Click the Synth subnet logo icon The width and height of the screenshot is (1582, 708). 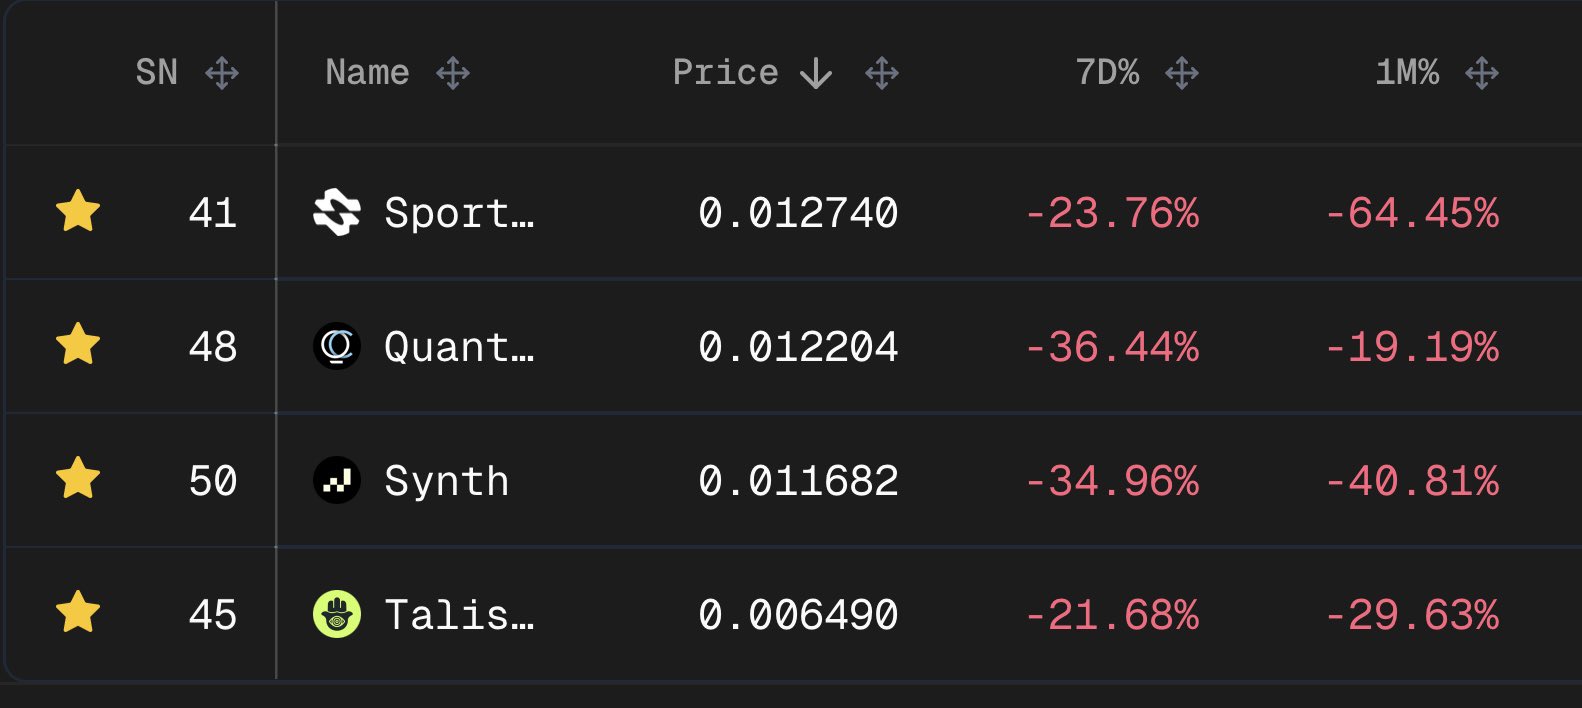(336, 481)
